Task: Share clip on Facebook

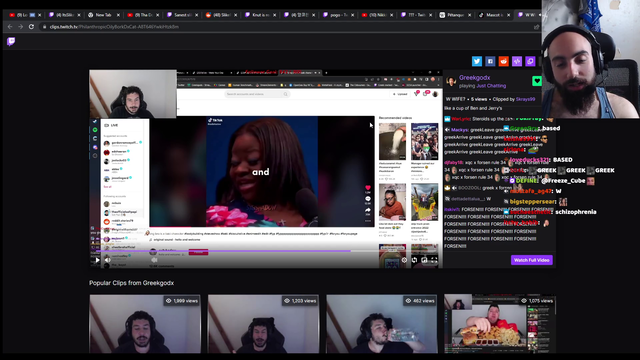Action: pyautogui.click(x=490, y=61)
